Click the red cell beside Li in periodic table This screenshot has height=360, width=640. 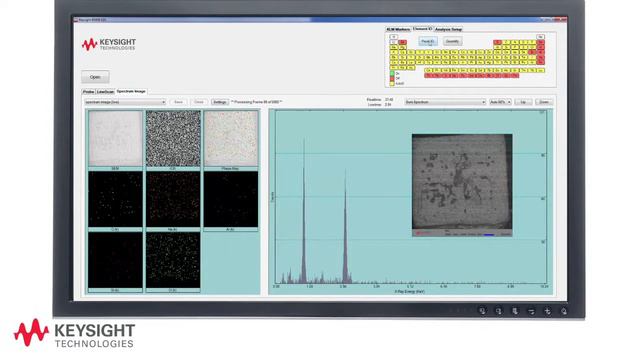[x=402, y=42]
